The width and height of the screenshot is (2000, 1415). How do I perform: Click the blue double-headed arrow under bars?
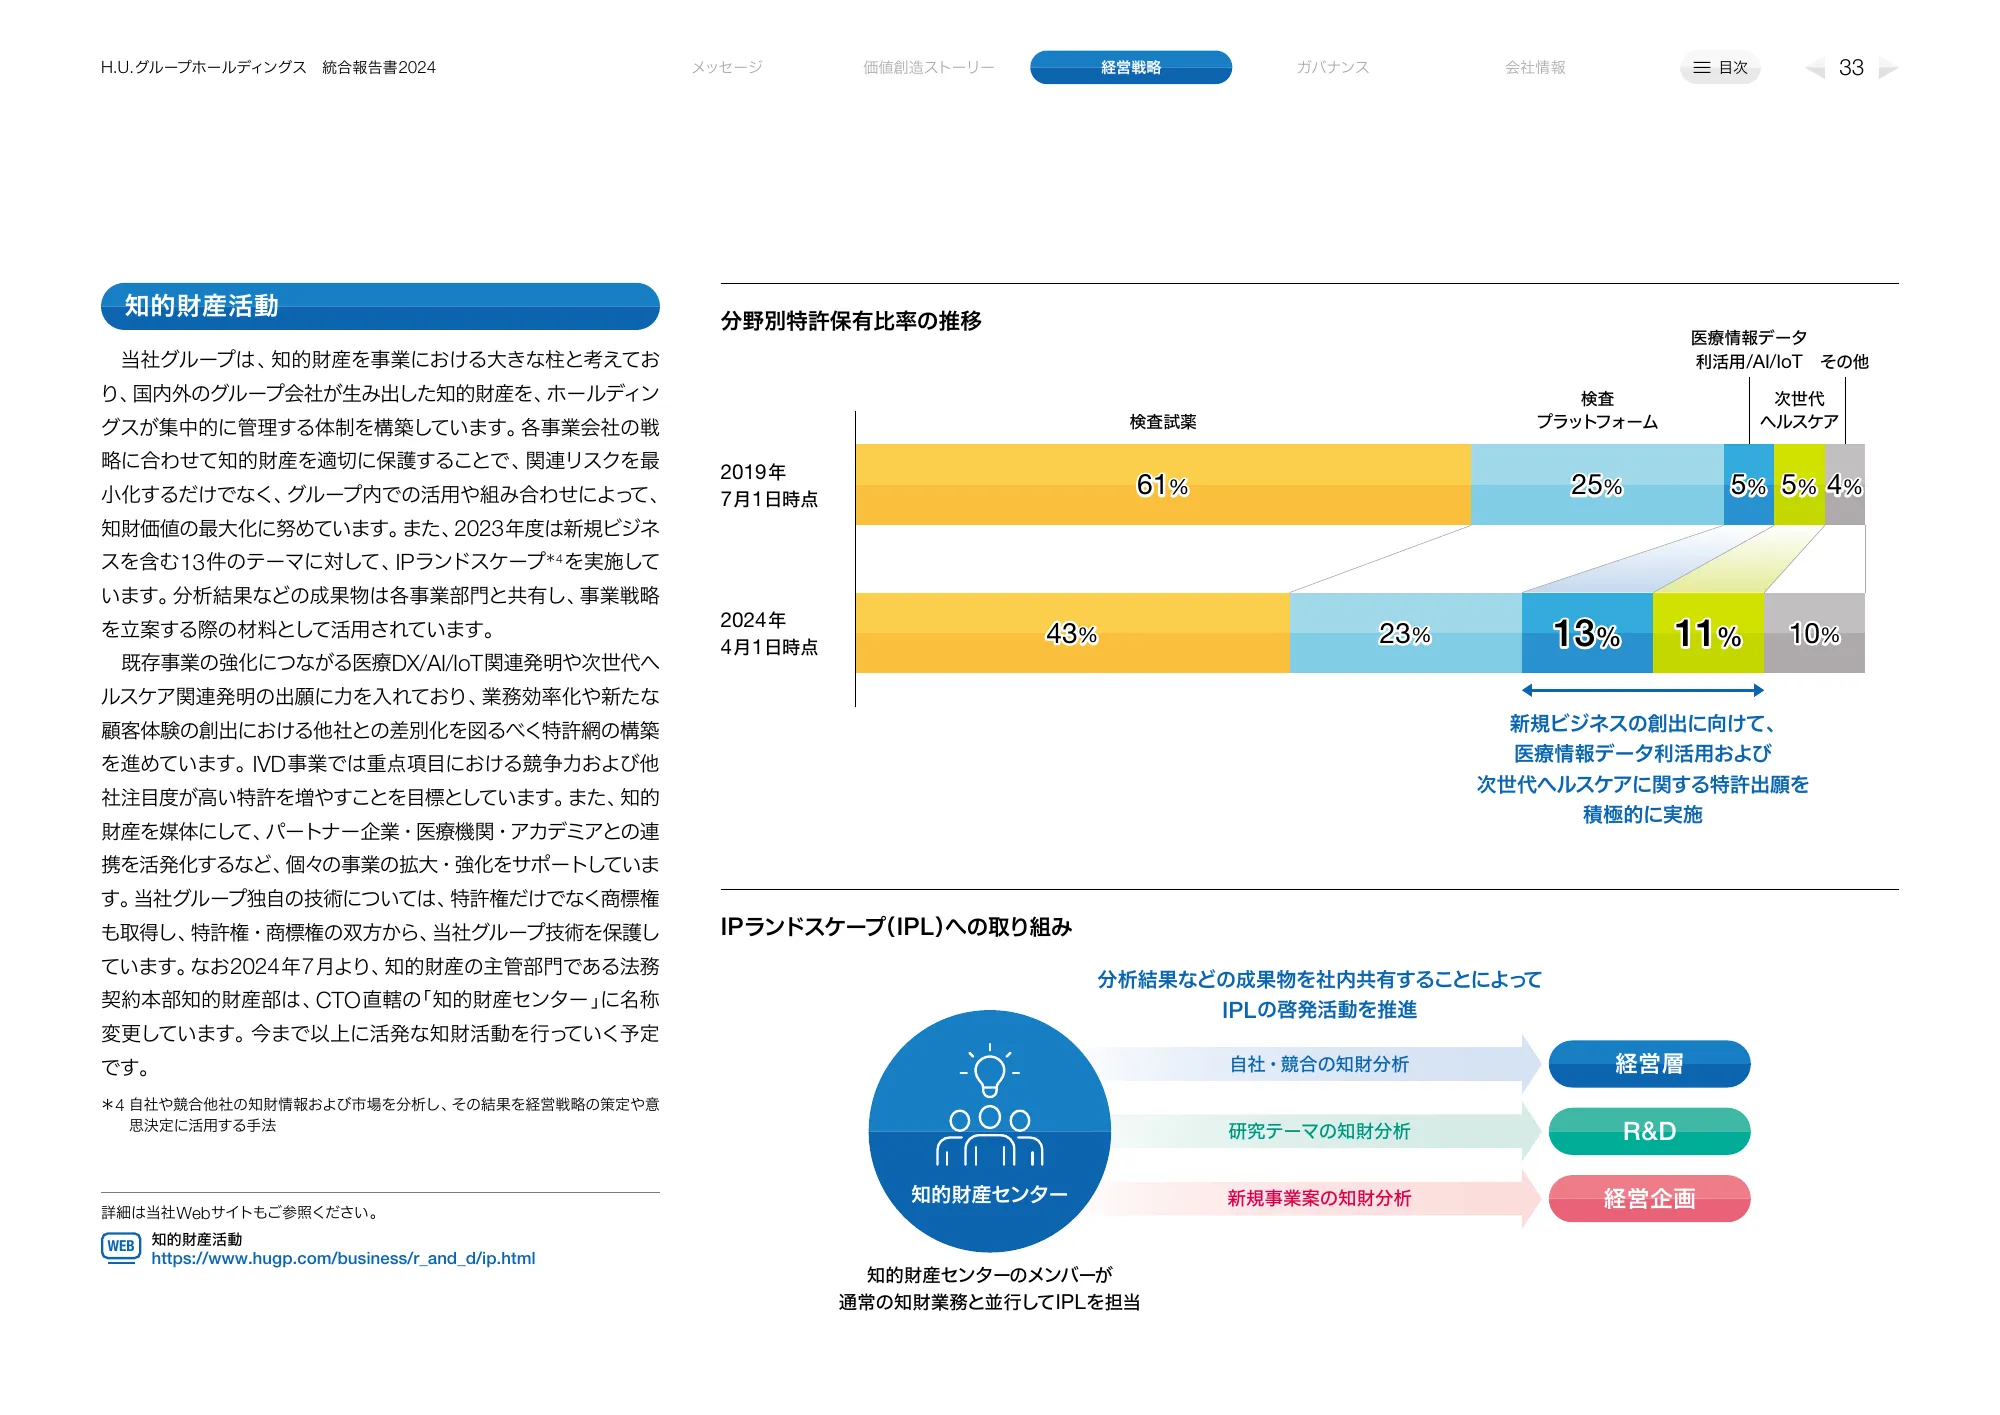point(1642,690)
